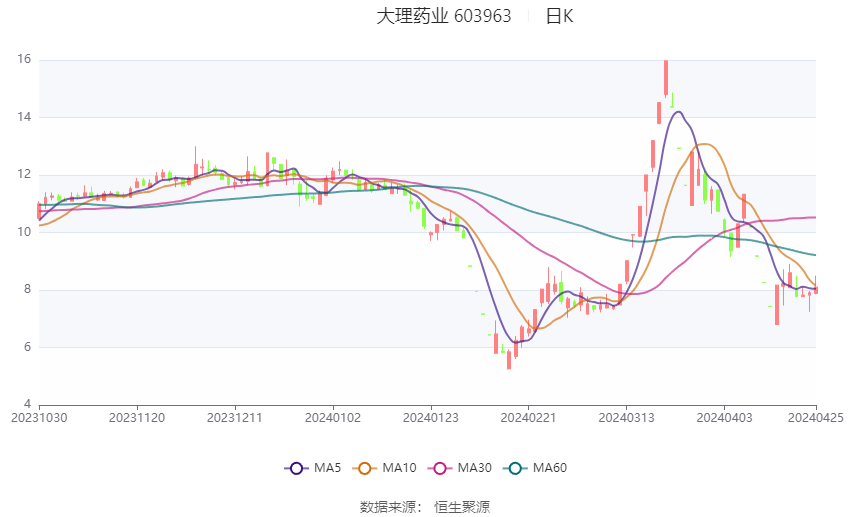Viewport: 850px width, 517px height.
Task: Click the 日K label in the title
Action: [559, 16]
